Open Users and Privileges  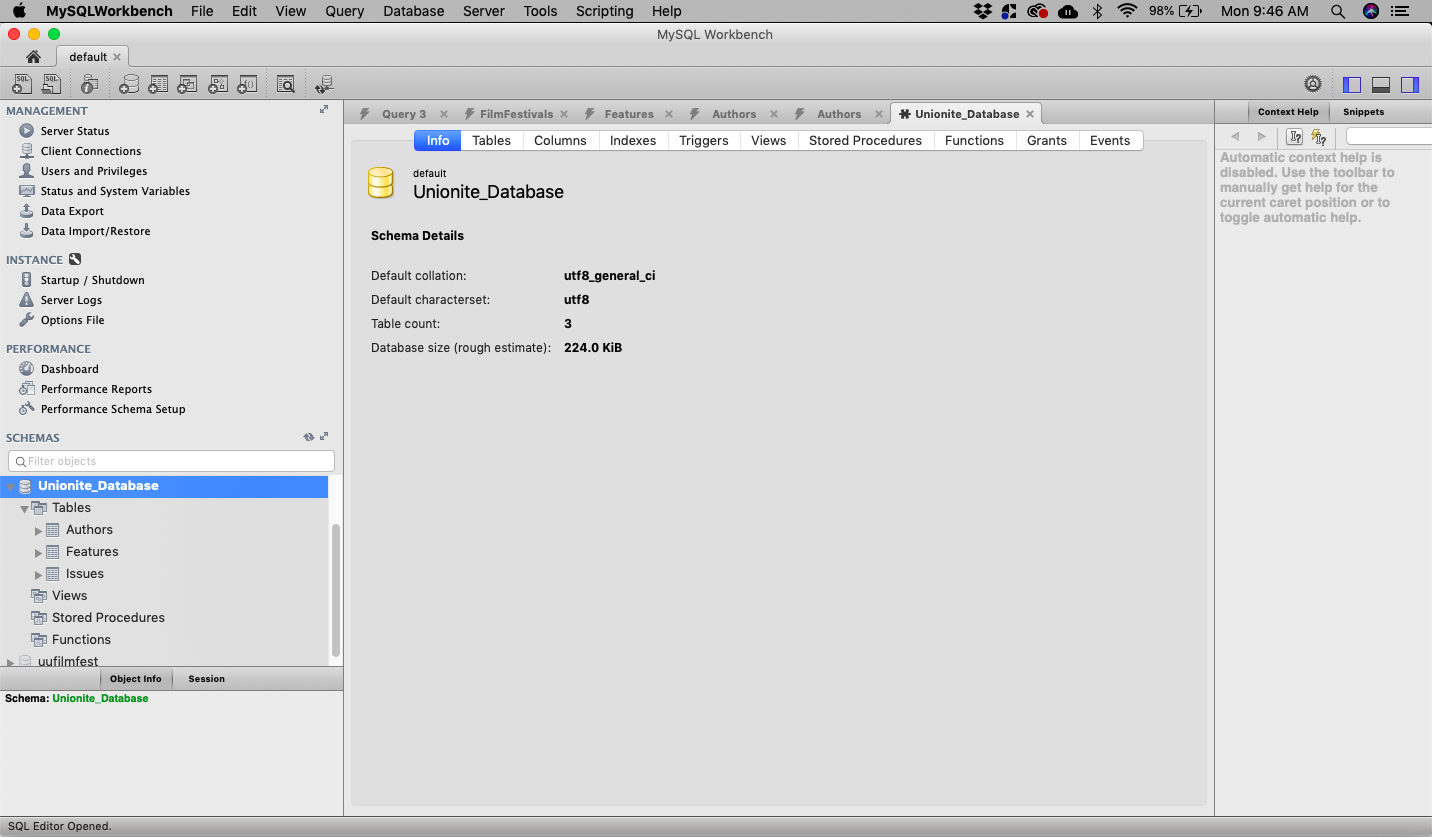click(x=94, y=171)
